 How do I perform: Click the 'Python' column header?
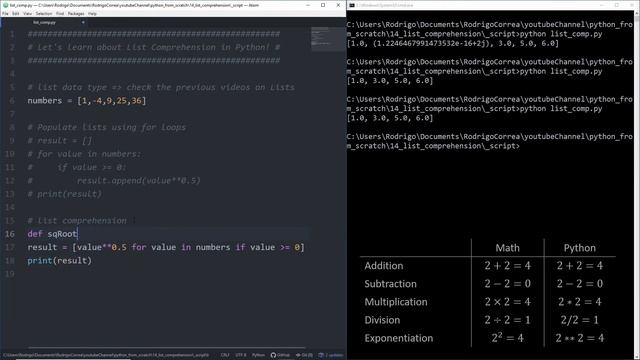coord(580,248)
